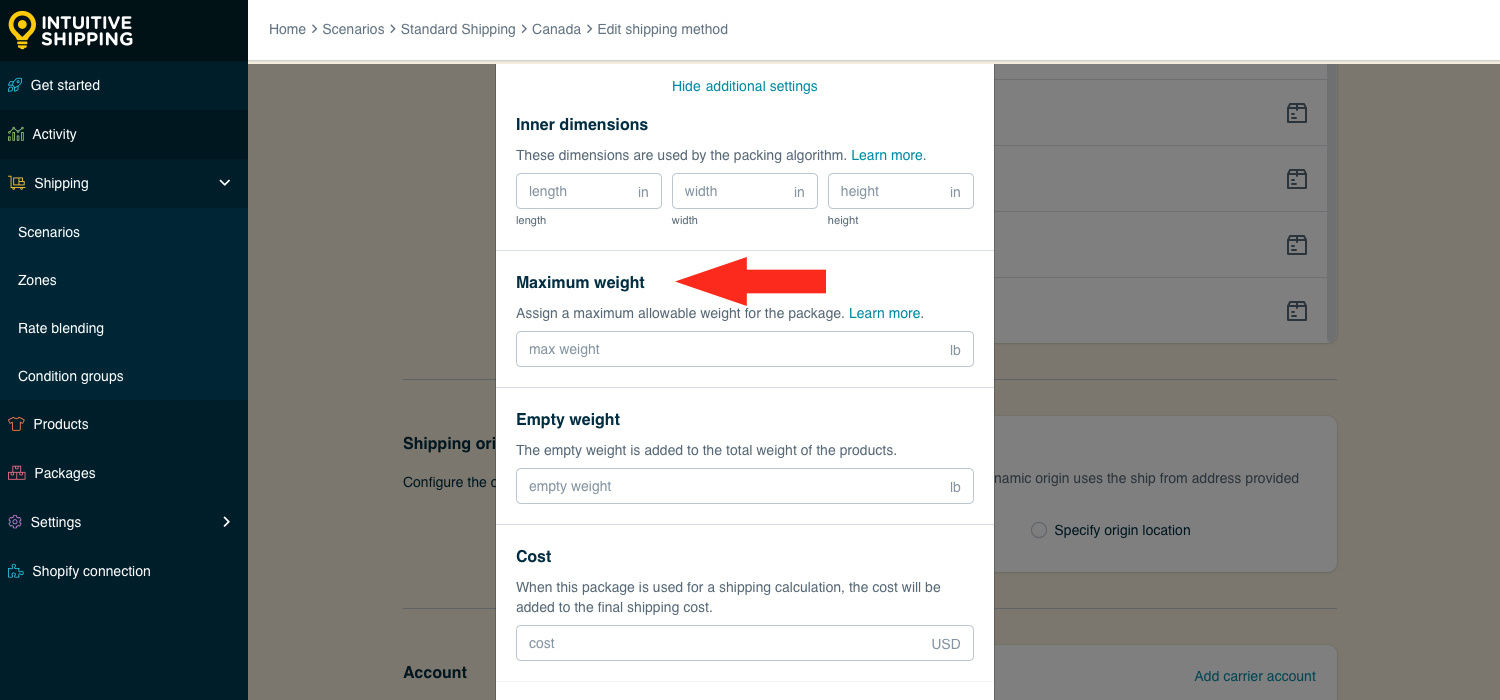1500x700 pixels.
Task: Follow Learn more link under Maximum weight
Action: click(885, 313)
